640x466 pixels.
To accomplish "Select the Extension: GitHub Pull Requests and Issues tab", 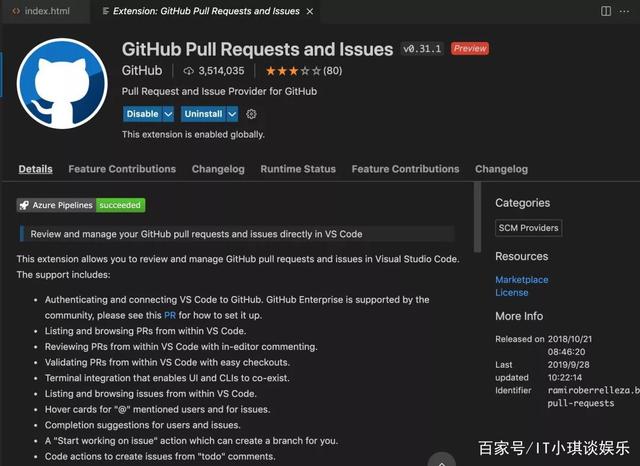I will click(x=206, y=11).
